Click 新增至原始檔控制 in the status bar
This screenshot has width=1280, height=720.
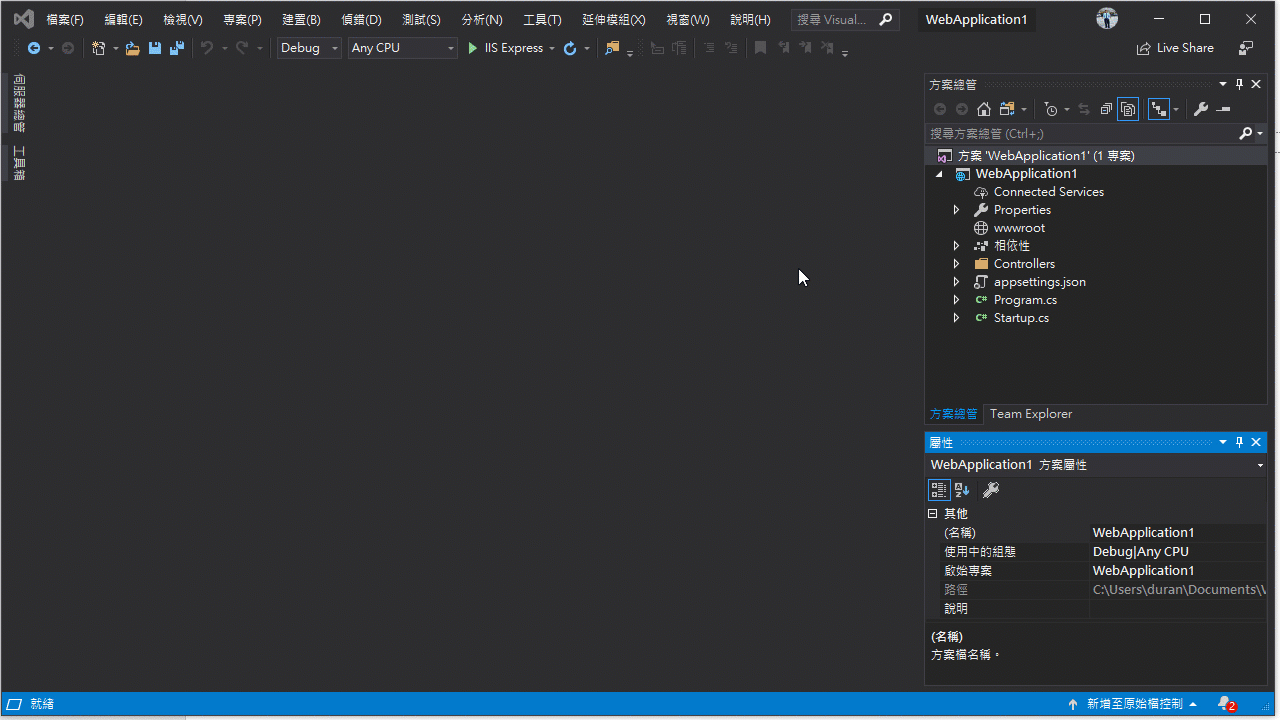click(1134, 703)
